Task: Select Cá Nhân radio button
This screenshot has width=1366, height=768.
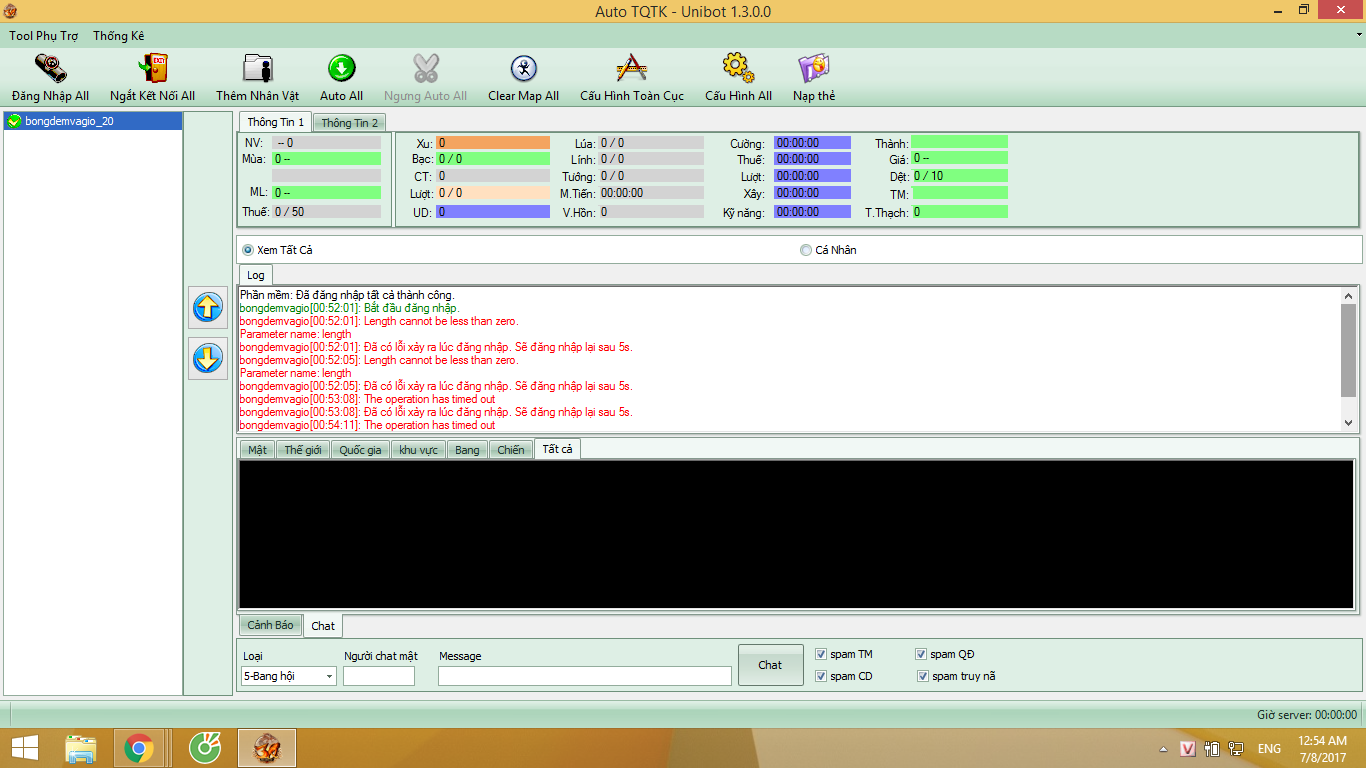Action: (806, 250)
